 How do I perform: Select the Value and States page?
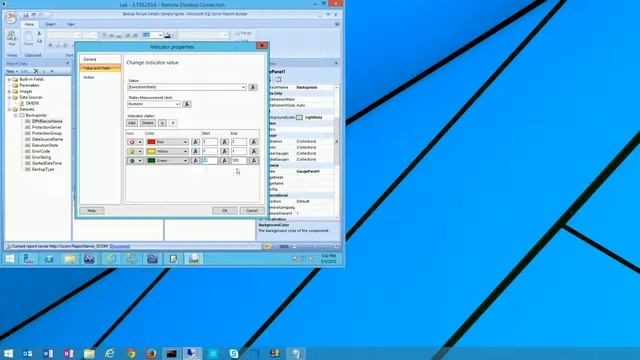[100, 68]
